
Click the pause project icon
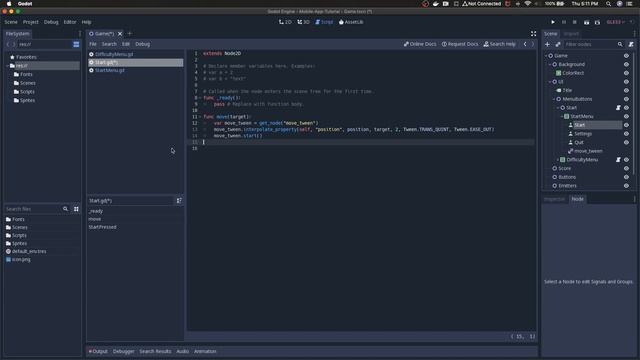click(x=564, y=22)
